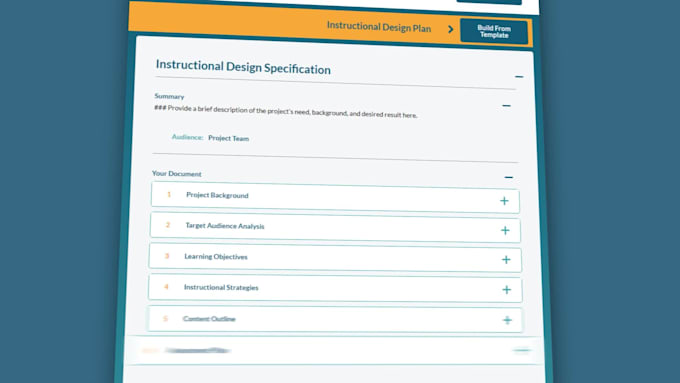The width and height of the screenshot is (680, 383).
Task: Click the Project Team audience value
Action: click(x=229, y=138)
